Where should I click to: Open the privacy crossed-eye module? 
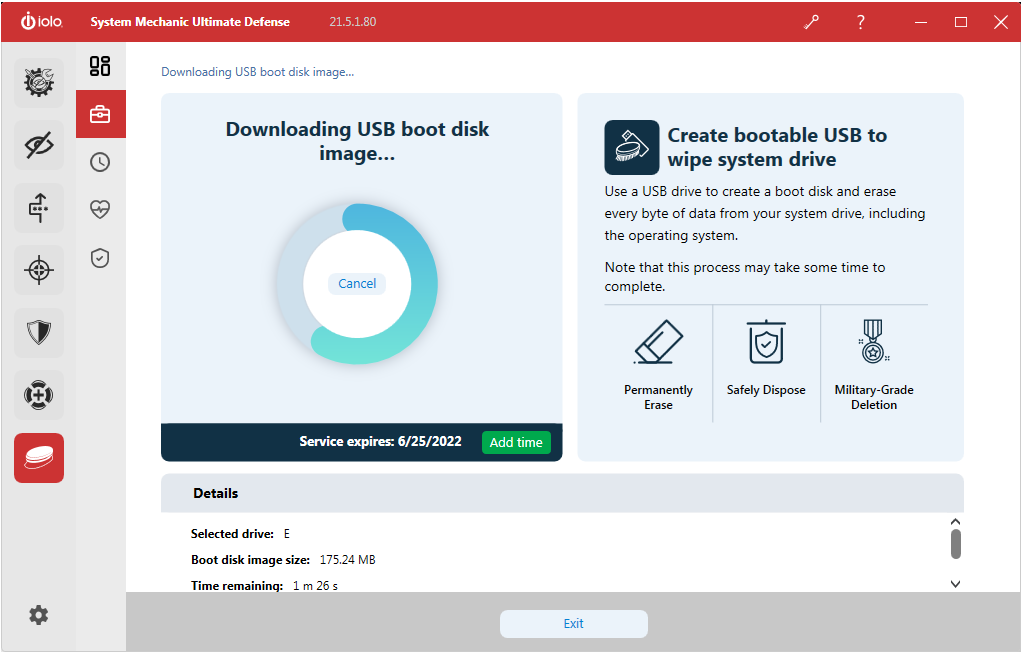pos(39,145)
